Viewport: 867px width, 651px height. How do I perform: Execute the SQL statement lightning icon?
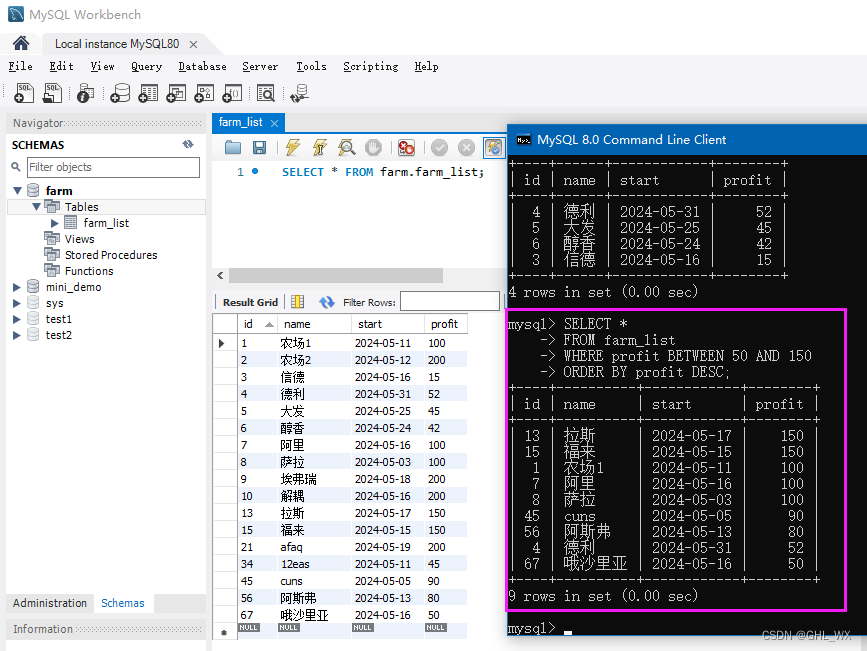click(293, 147)
